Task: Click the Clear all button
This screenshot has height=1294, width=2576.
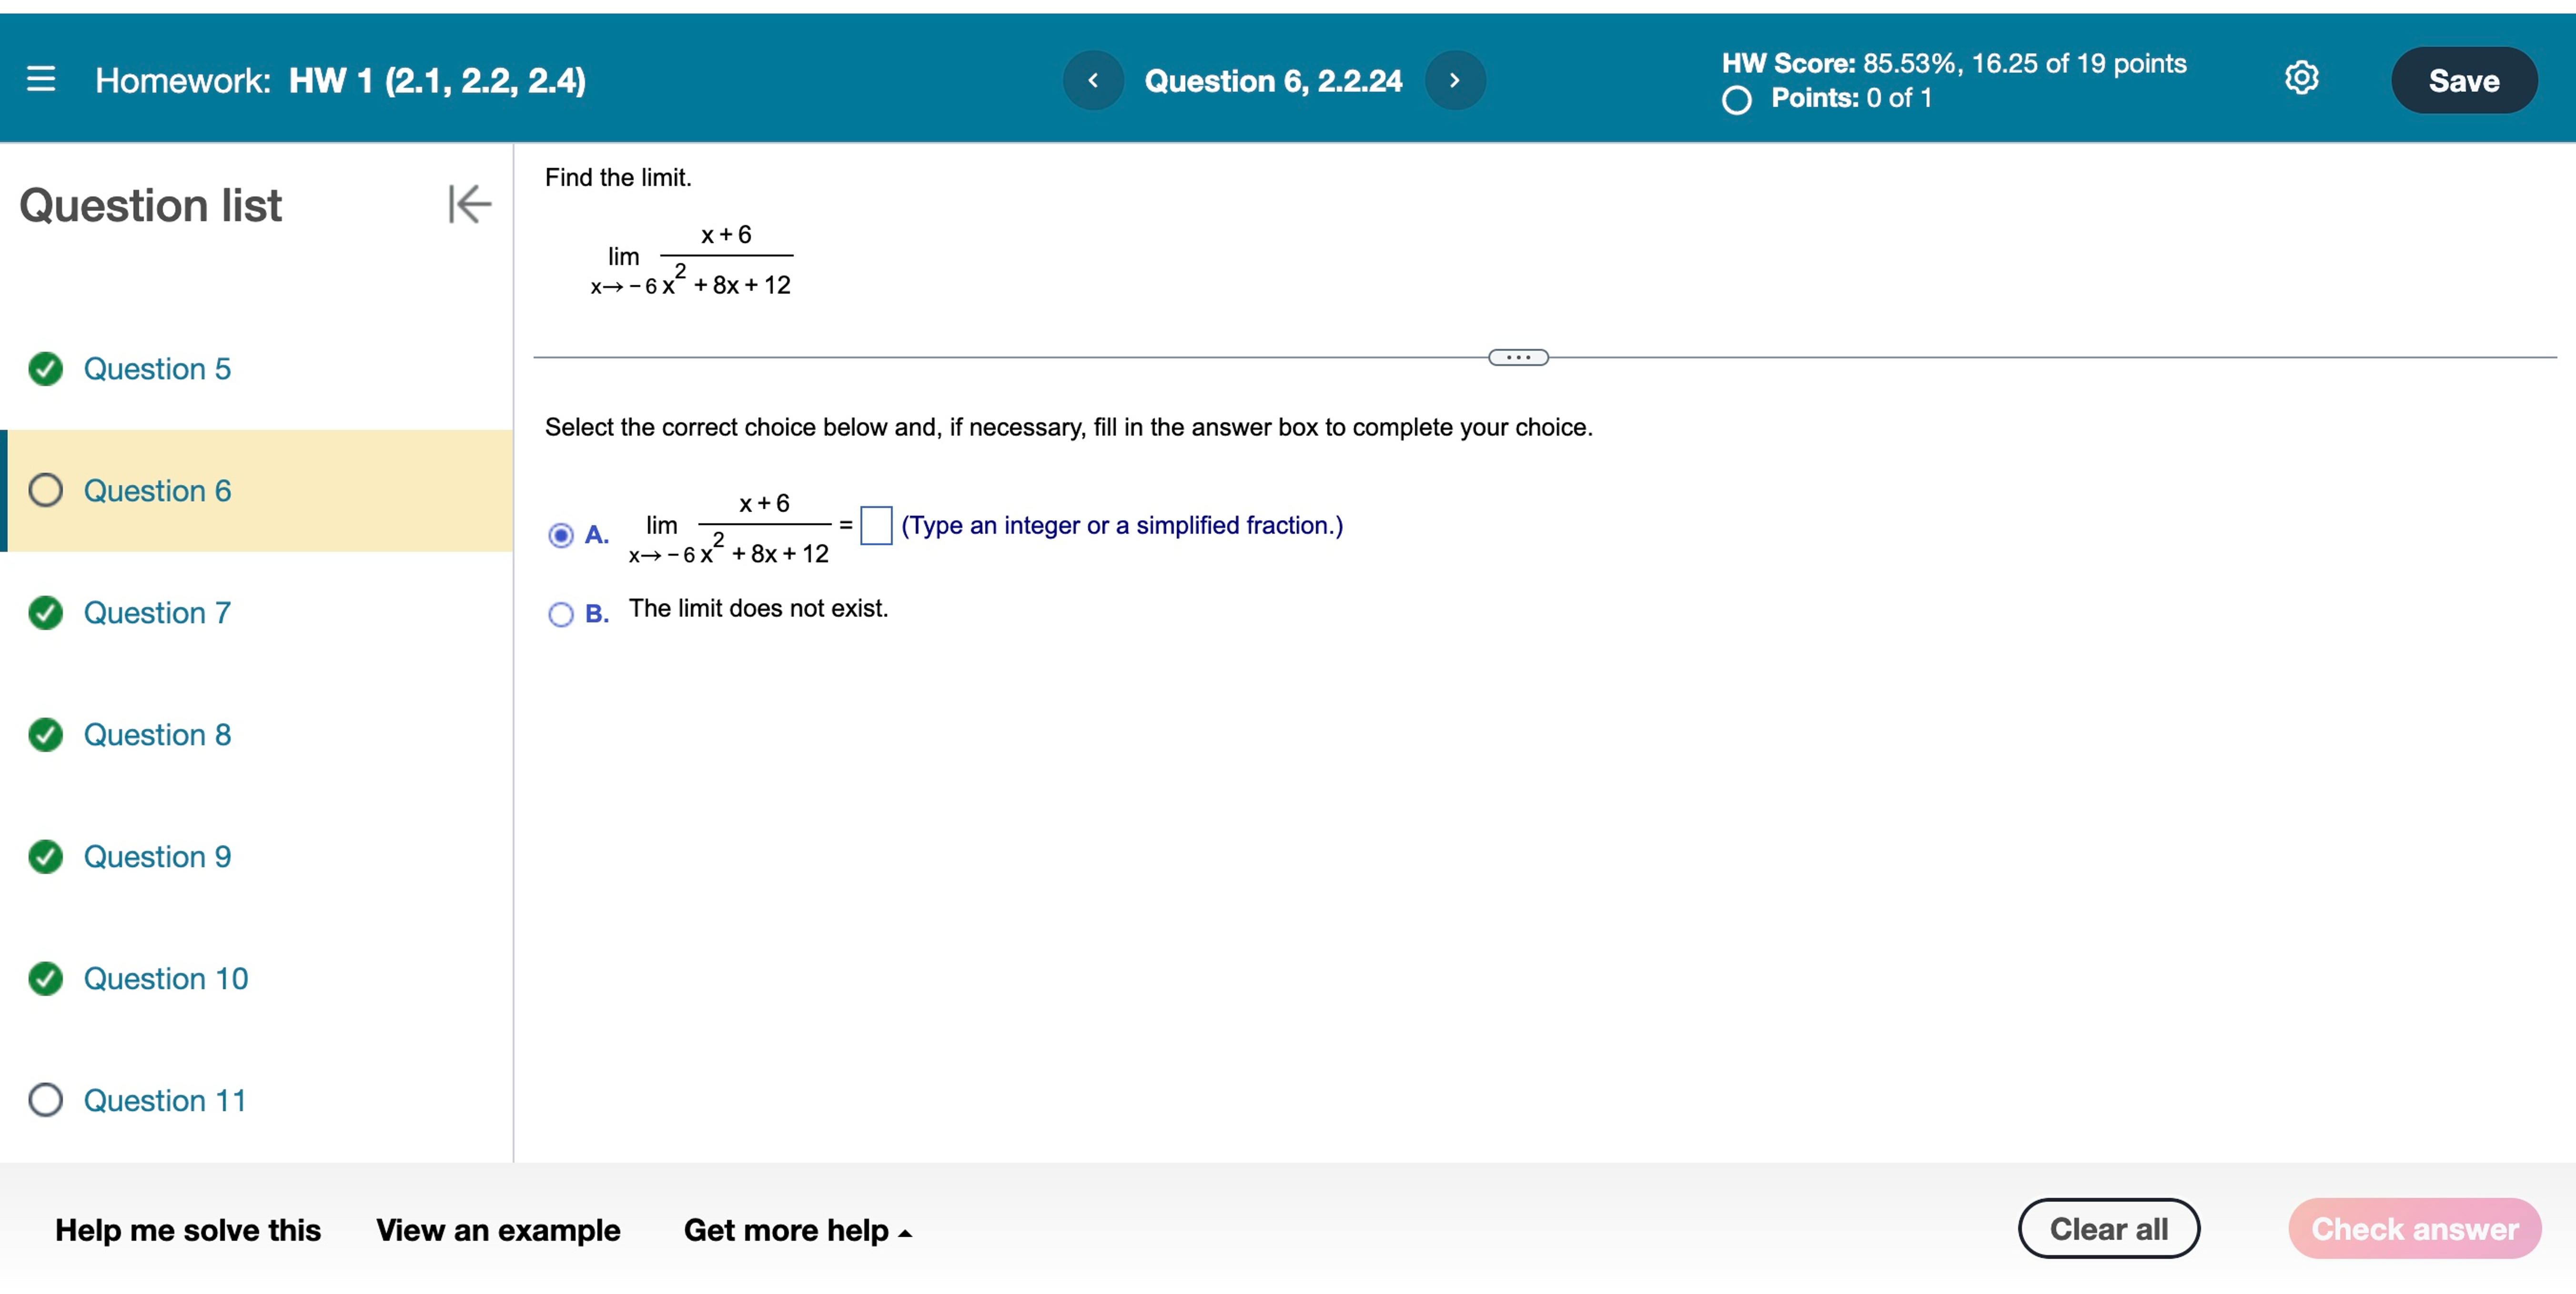Action: pyautogui.click(x=2109, y=1229)
